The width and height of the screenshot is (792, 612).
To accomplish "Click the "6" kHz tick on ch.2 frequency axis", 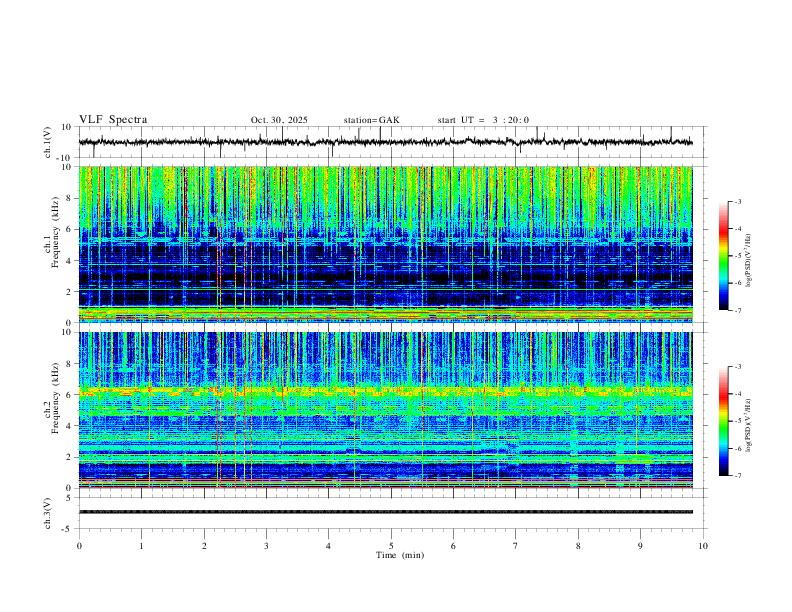I will tap(68, 394).
